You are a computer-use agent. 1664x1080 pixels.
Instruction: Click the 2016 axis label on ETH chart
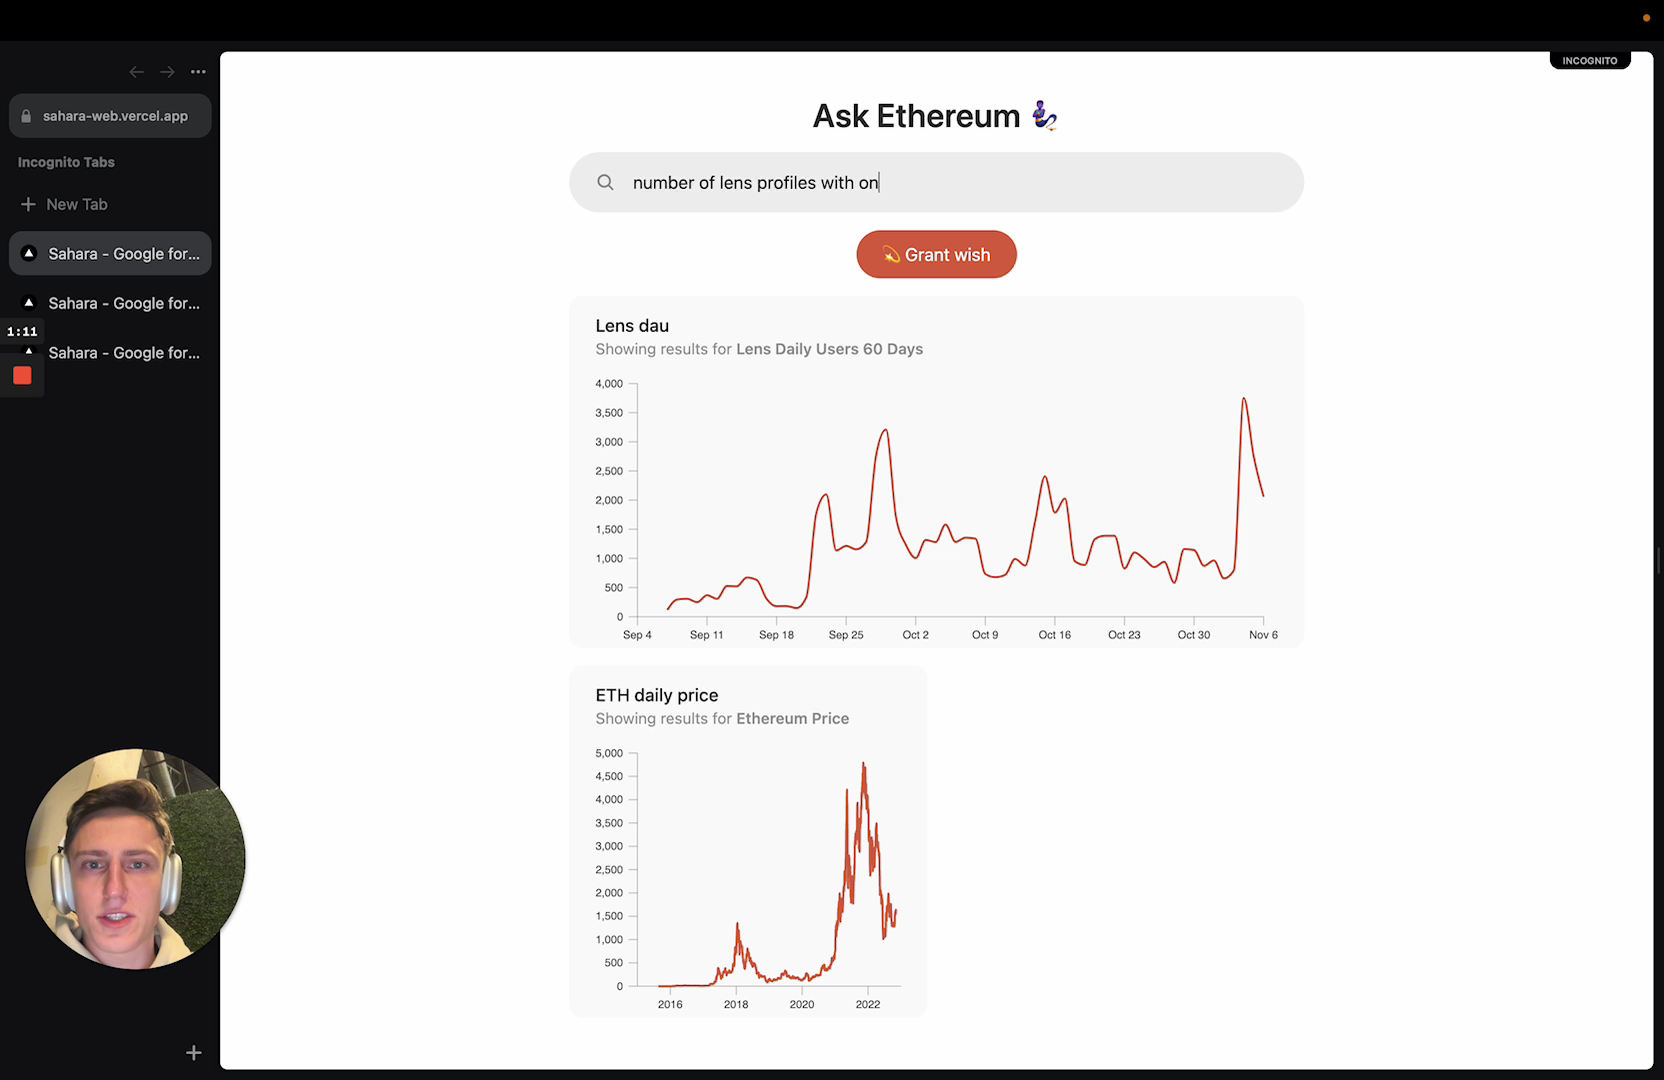670,1005
